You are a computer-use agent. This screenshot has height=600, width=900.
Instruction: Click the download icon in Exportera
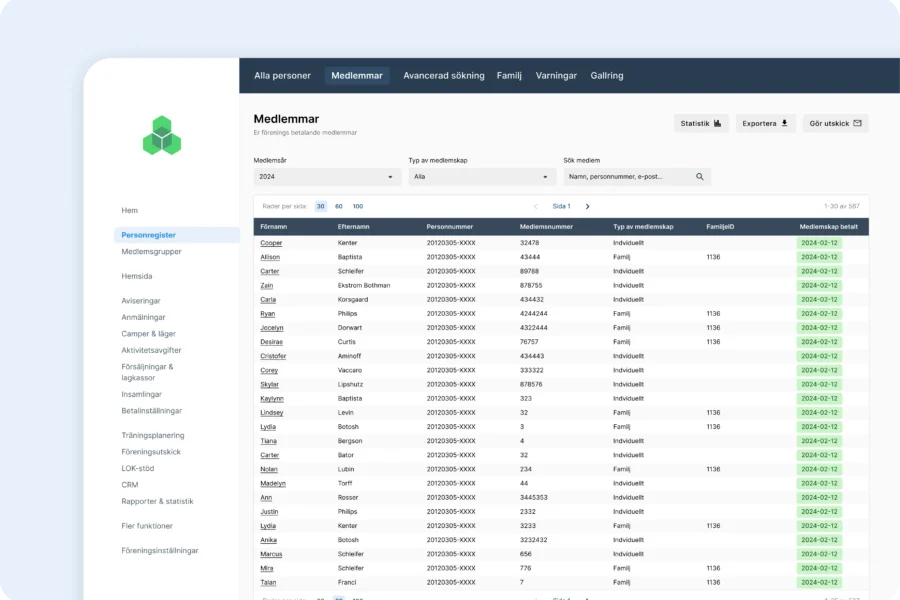coord(784,123)
